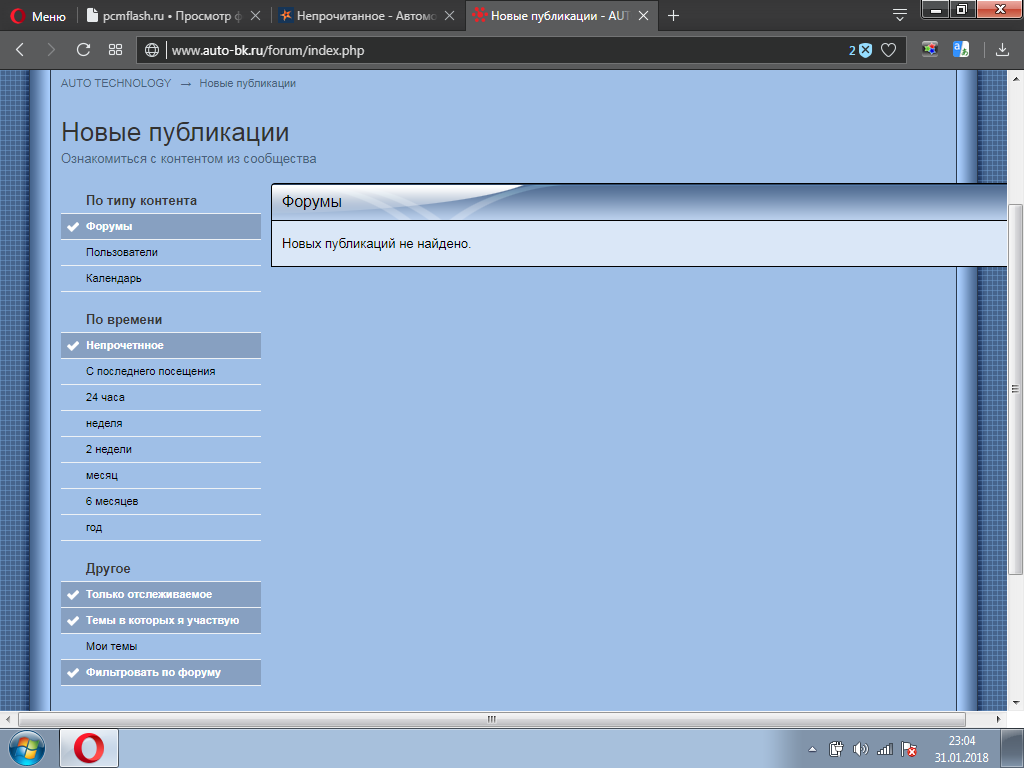Toggle Только отслеживаемое filter
Viewport: 1024px width, 768px height.
(x=161, y=595)
